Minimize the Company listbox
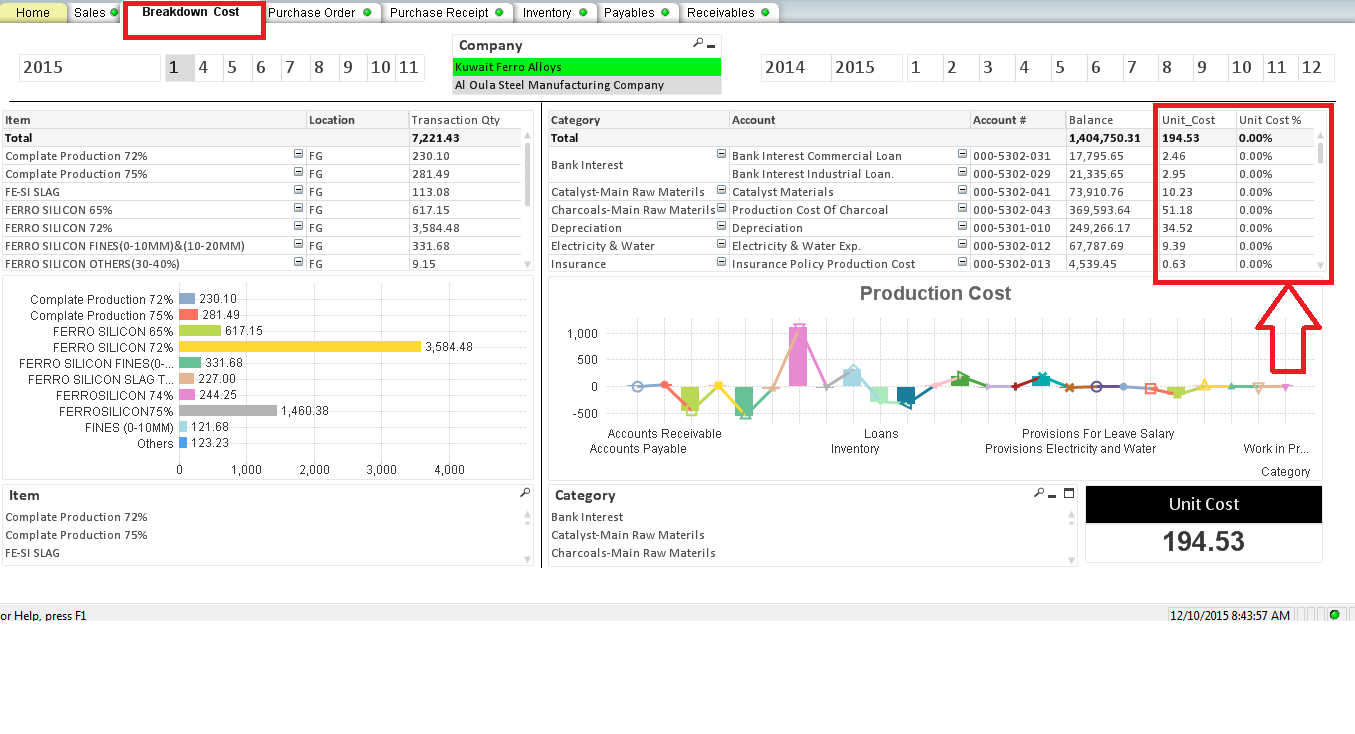 [x=711, y=45]
